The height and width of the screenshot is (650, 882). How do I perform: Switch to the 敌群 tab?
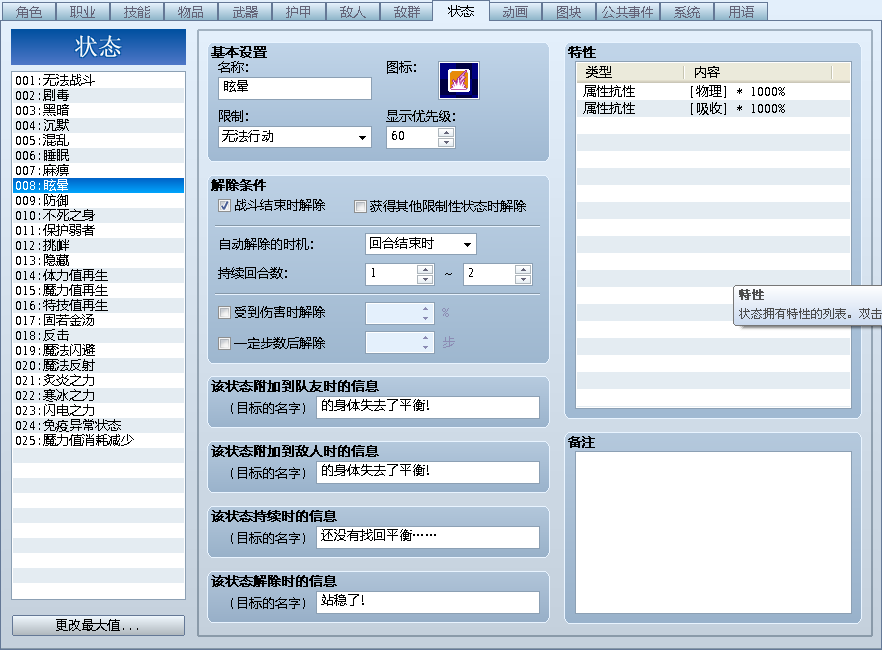(x=407, y=12)
